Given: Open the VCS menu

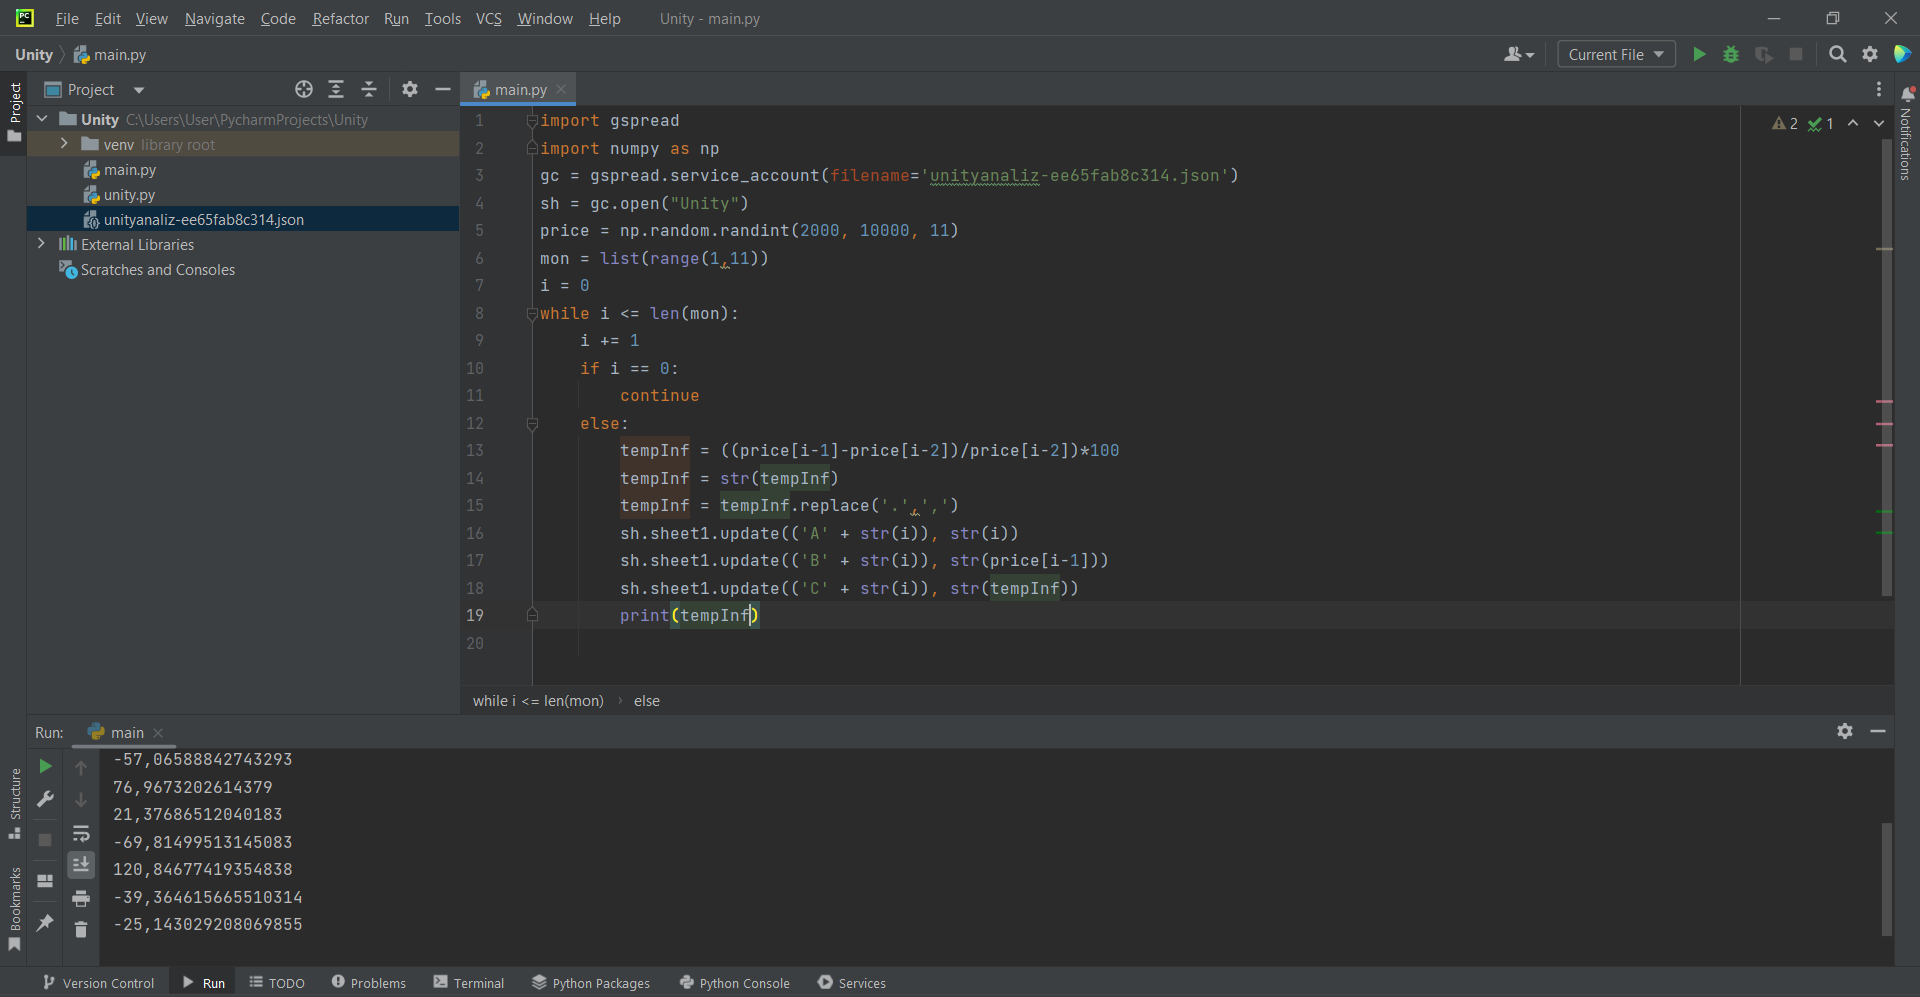Looking at the screenshot, I should 488,18.
